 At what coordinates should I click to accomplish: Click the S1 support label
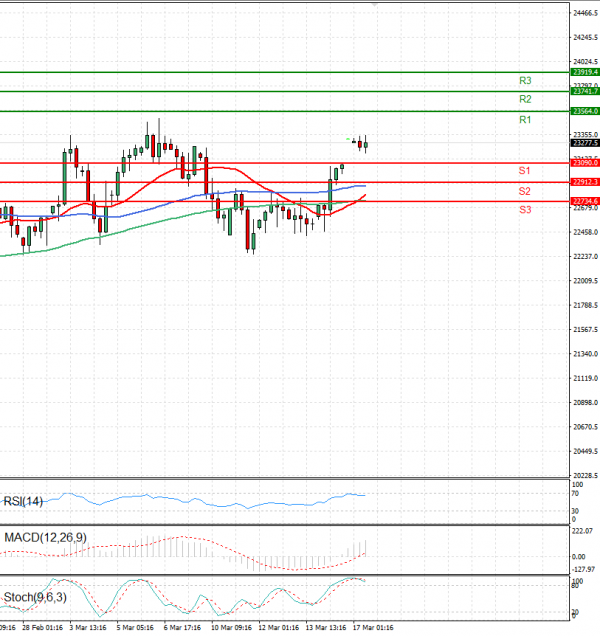click(525, 171)
